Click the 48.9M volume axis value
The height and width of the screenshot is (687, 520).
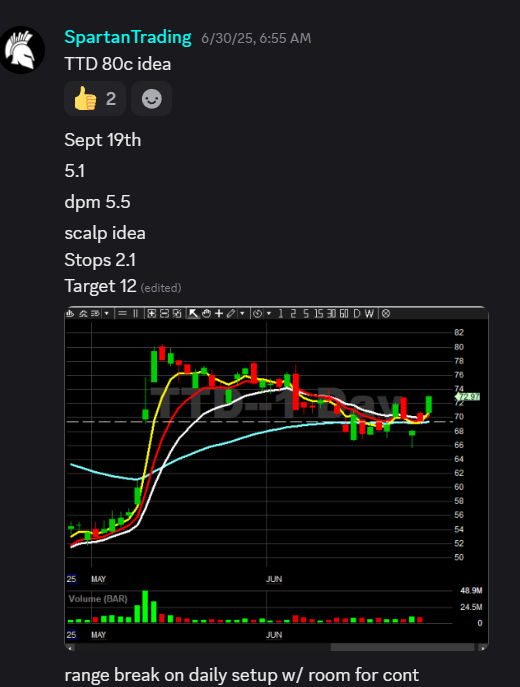click(x=471, y=591)
